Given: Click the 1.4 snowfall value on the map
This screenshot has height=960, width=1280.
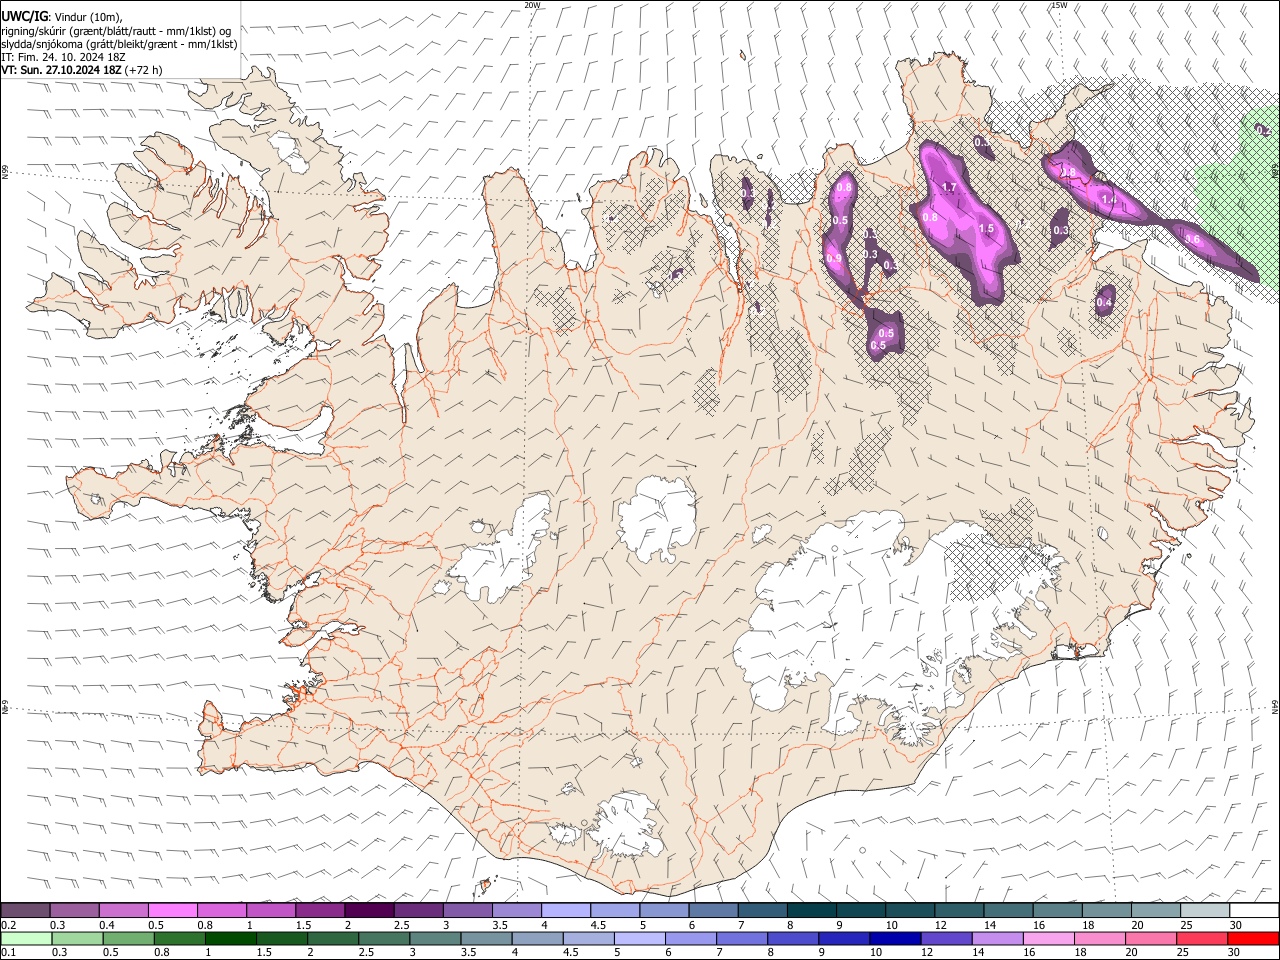Looking at the screenshot, I should click(1109, 200).
